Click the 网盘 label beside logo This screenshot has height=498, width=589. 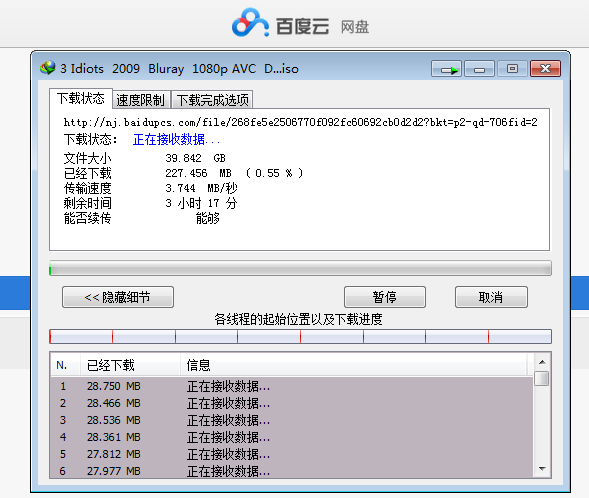pos(355,27)
